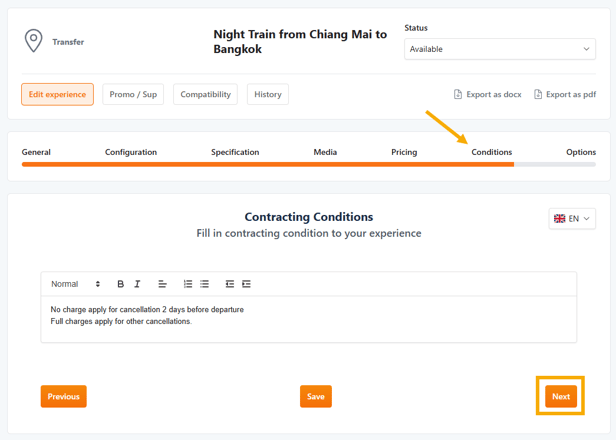Expand the Normal paragraph style dropdown

pyautogui.click(x=76, y=284)
